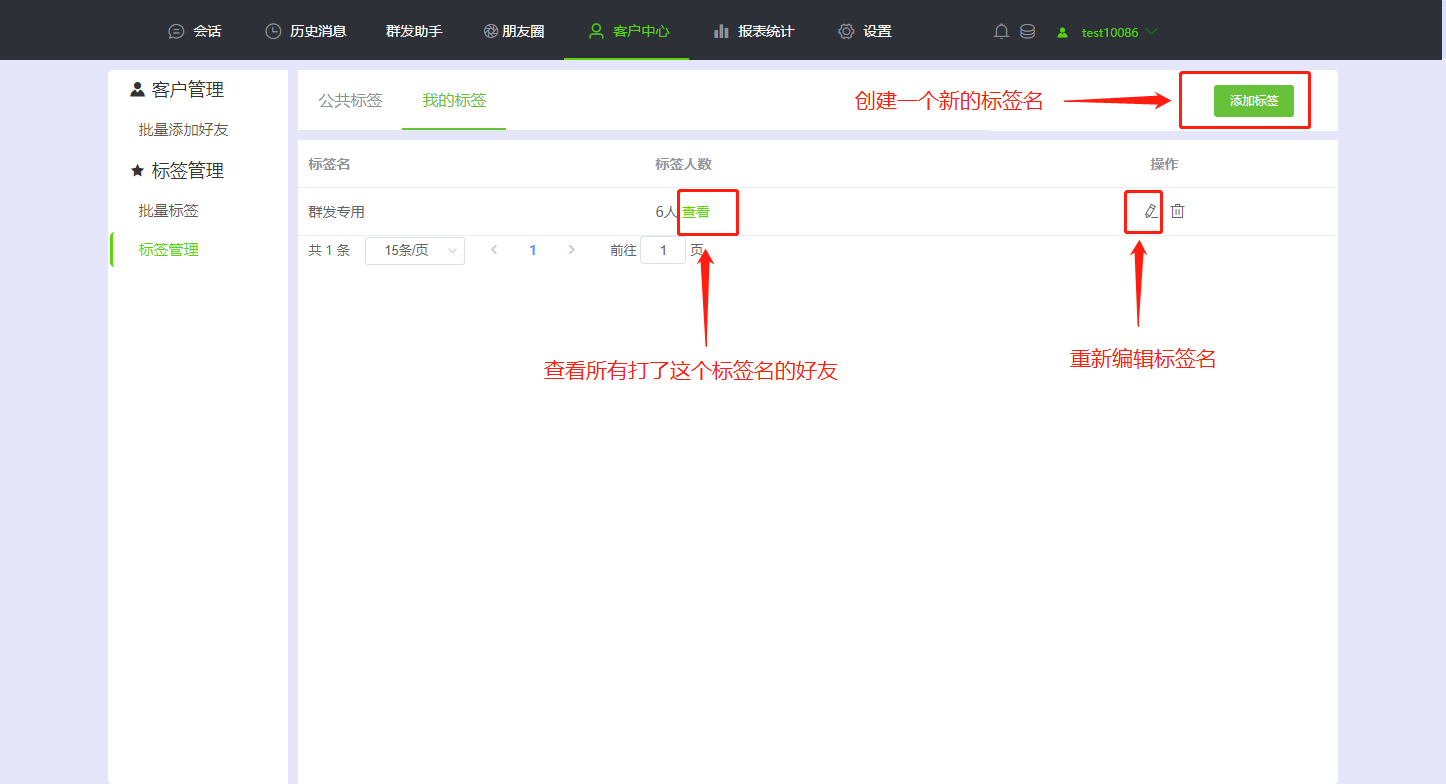Click the 客户中心 person icon

(x=595, y=30)
